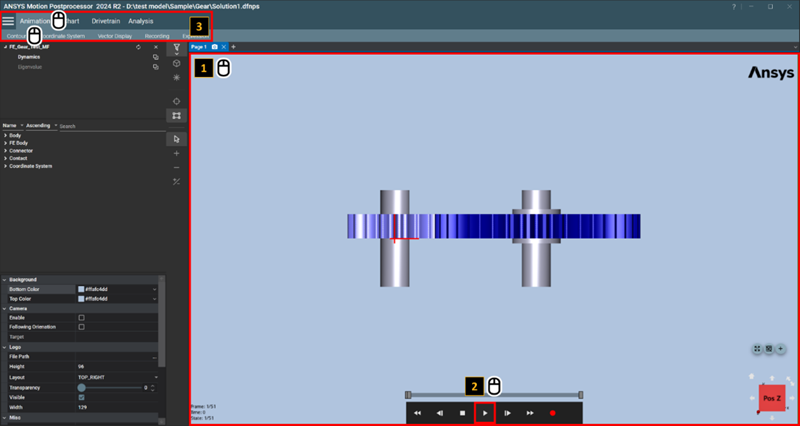Click the Transparency slider handle
Screen dimensions: 800x426
point(81,388)
